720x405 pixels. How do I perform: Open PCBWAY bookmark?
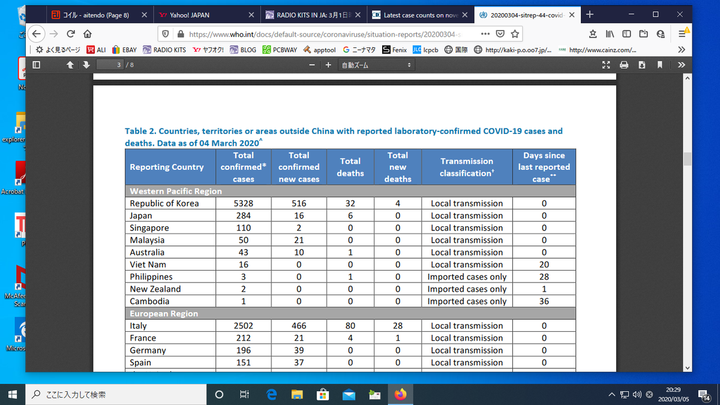pos(280,50)
